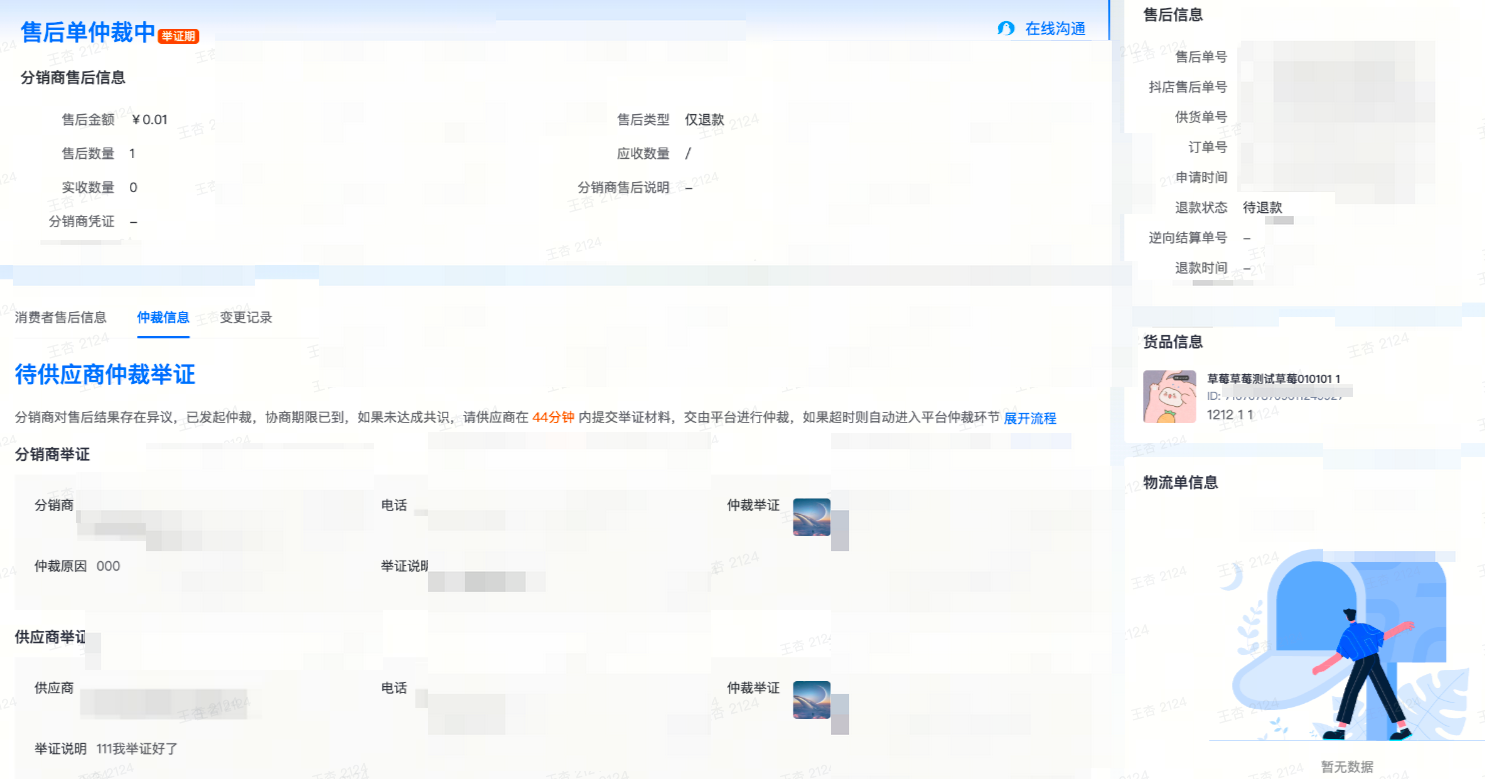
Task: Click the 物流单信息 section header
Action: pos(1180,482)
